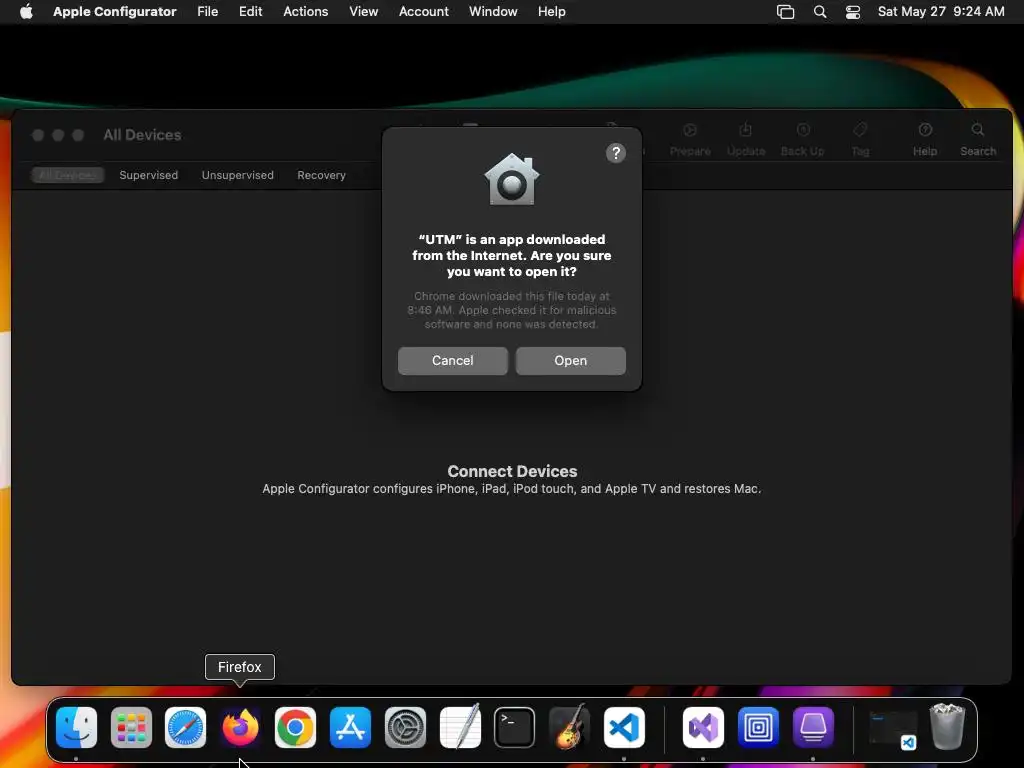Open Launchpad from the Dock
The width and height of the screenshot is (1024, 768).
click(131, 727)
